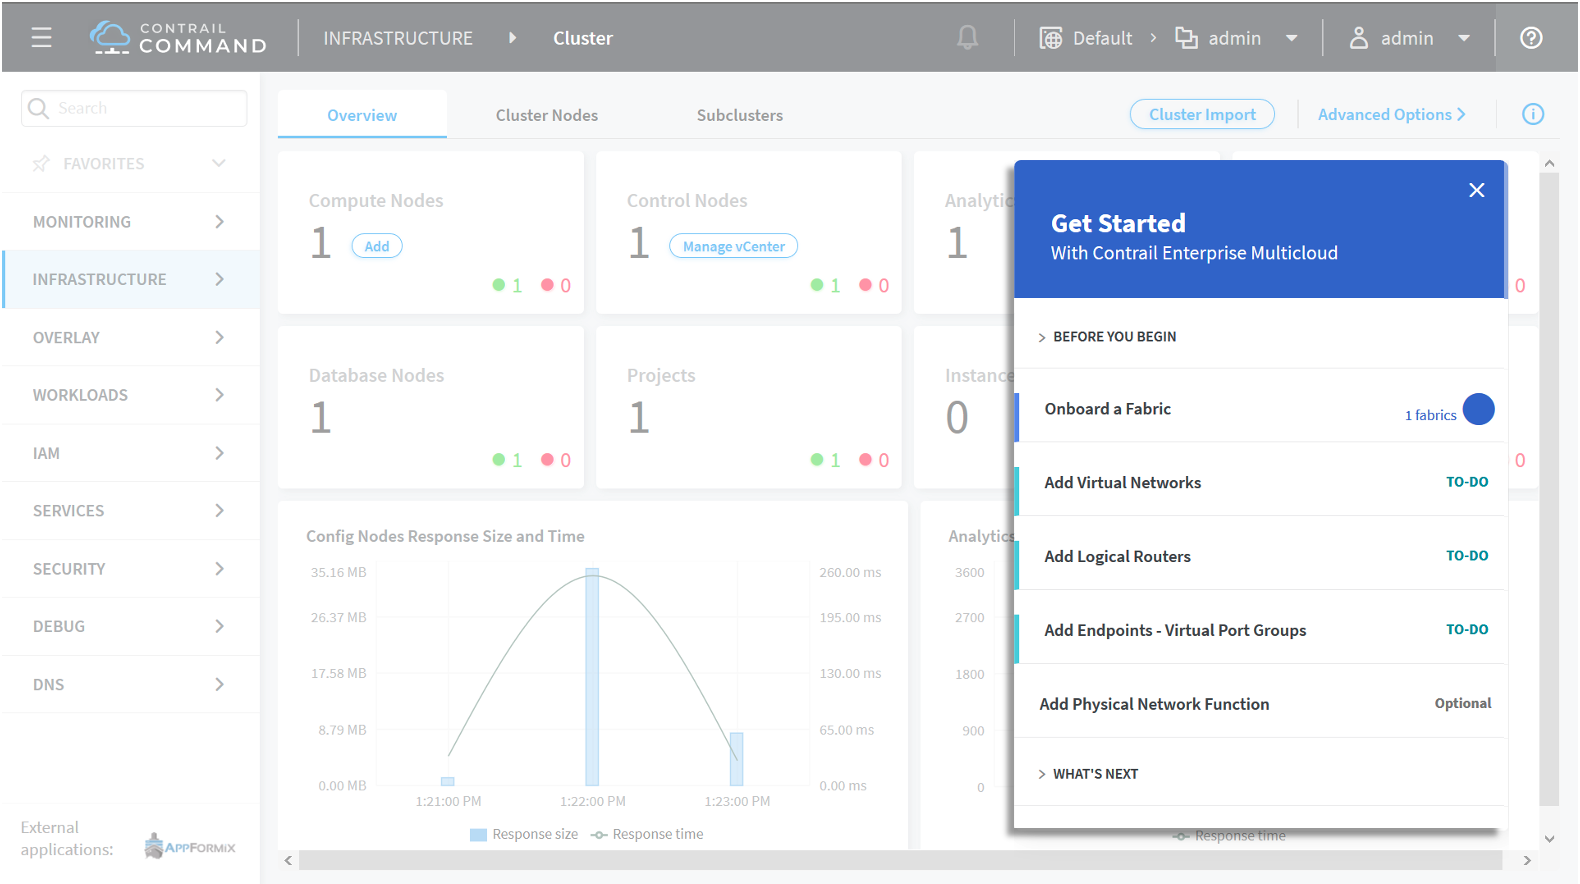Click the Default domain globe icon
1580x884 pixels.
pyautogui.click(x=1050, y=38)
